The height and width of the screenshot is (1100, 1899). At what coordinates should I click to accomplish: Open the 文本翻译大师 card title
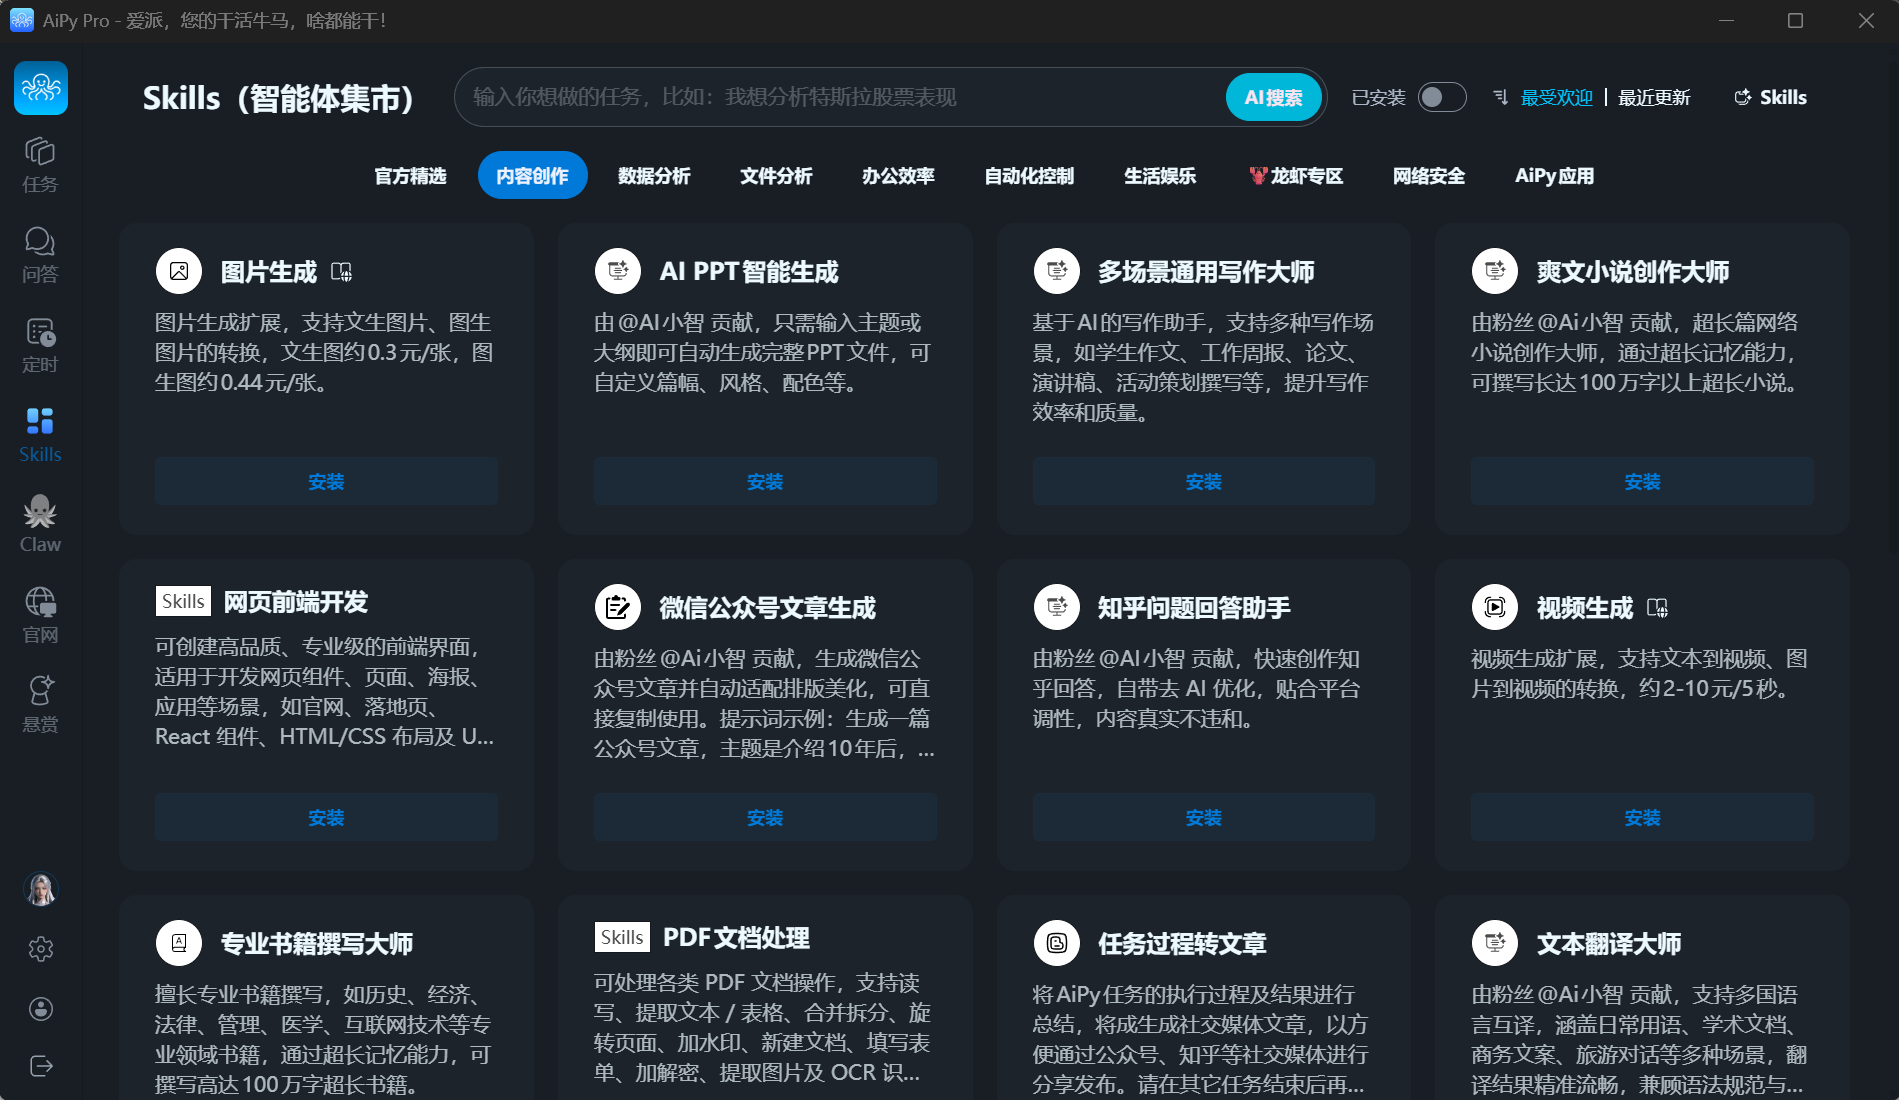tap(1608, 943)
